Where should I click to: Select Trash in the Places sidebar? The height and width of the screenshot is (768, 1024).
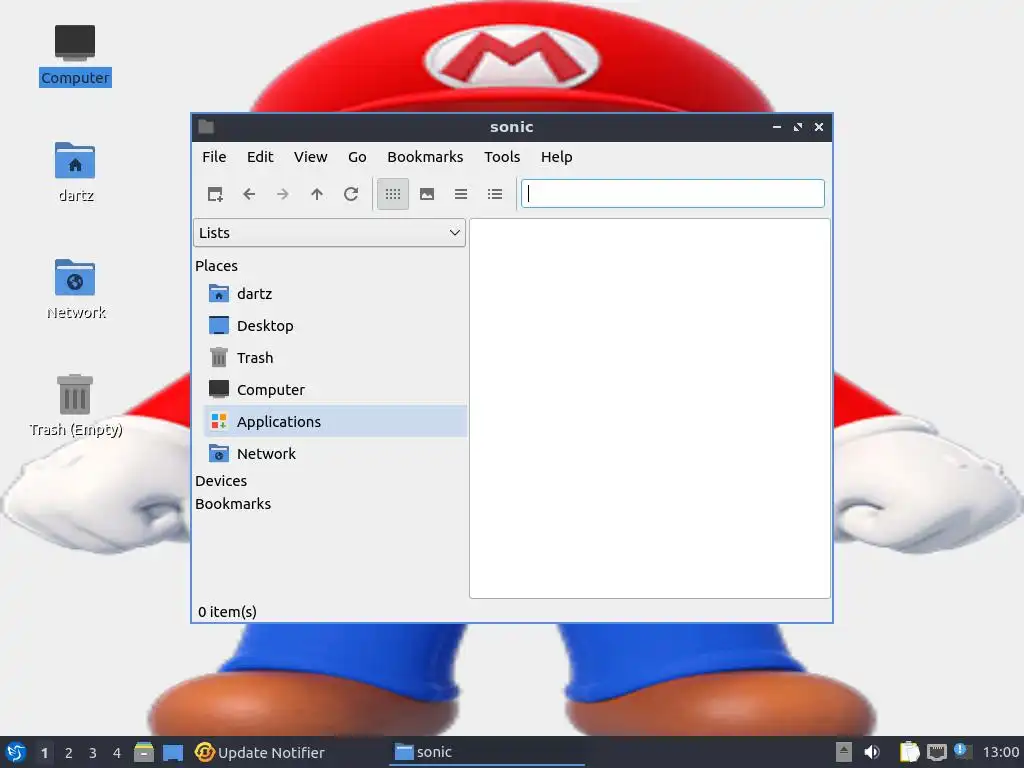[x=335, y=358]
